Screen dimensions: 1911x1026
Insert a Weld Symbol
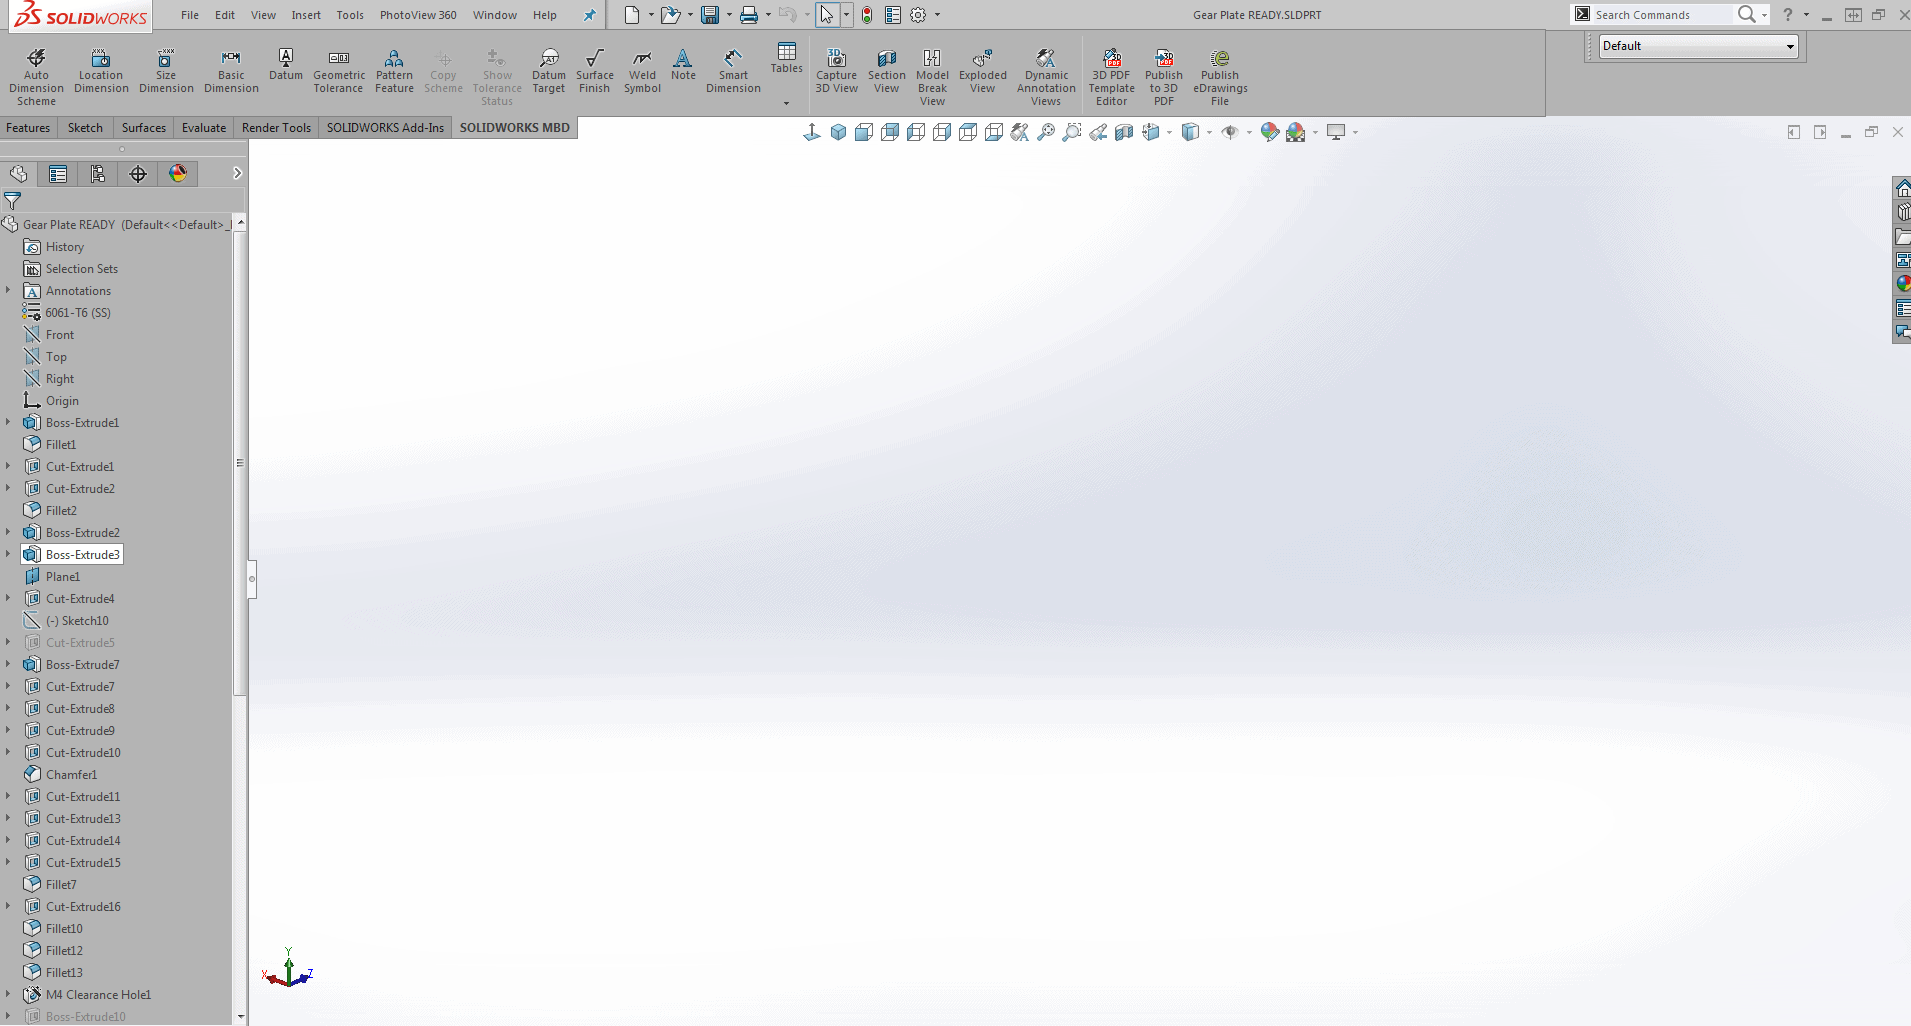642,70
